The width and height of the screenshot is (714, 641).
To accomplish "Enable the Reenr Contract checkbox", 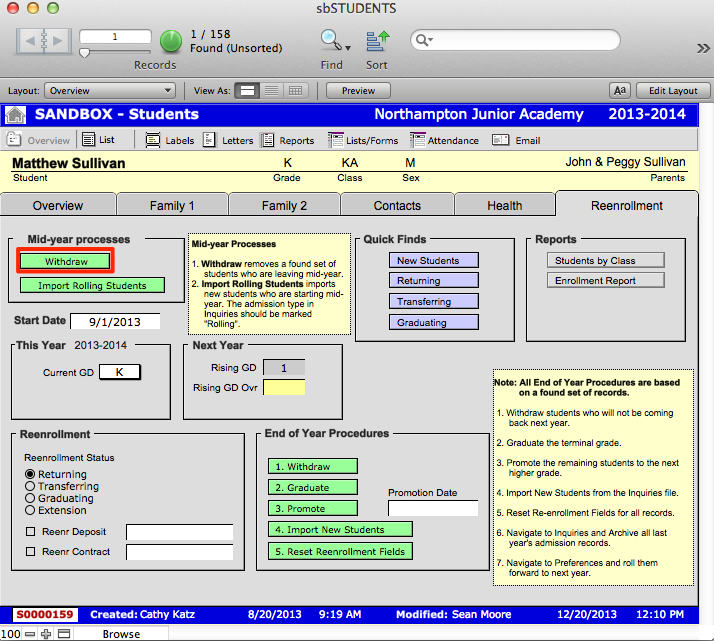I will pyautogui.click(x=30, y=552).
